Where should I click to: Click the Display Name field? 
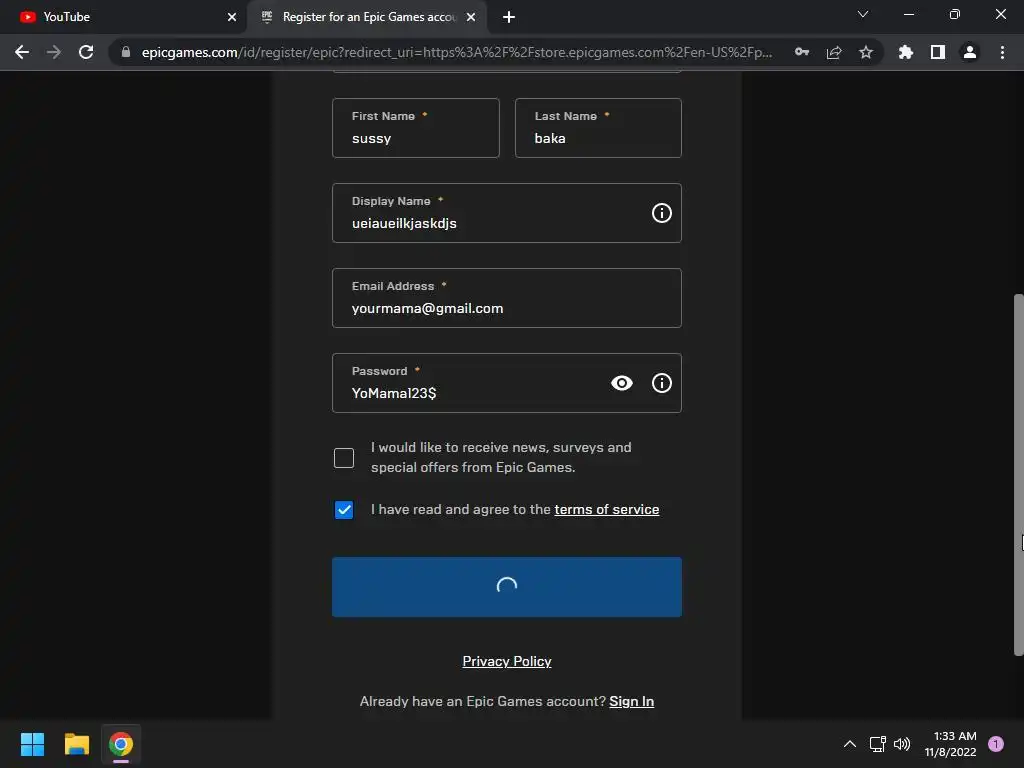tap(507, 213)
